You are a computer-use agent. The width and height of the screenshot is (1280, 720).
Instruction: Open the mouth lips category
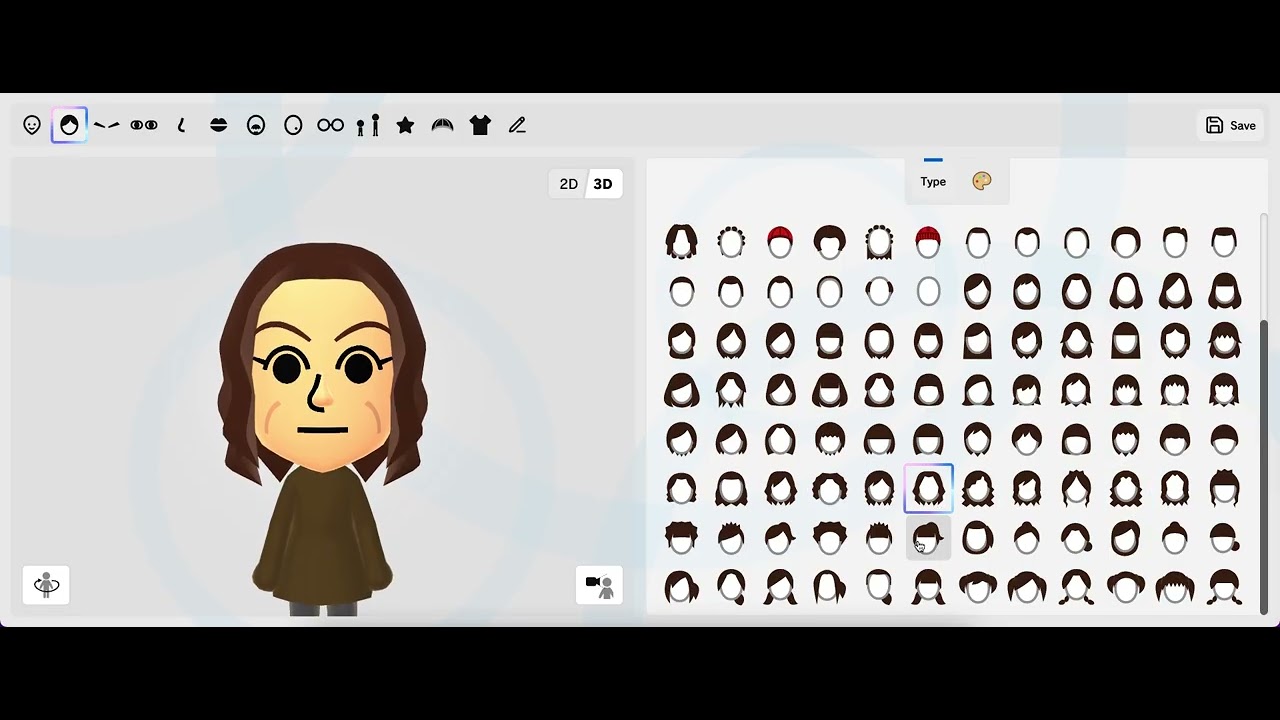tap(219, 125)
